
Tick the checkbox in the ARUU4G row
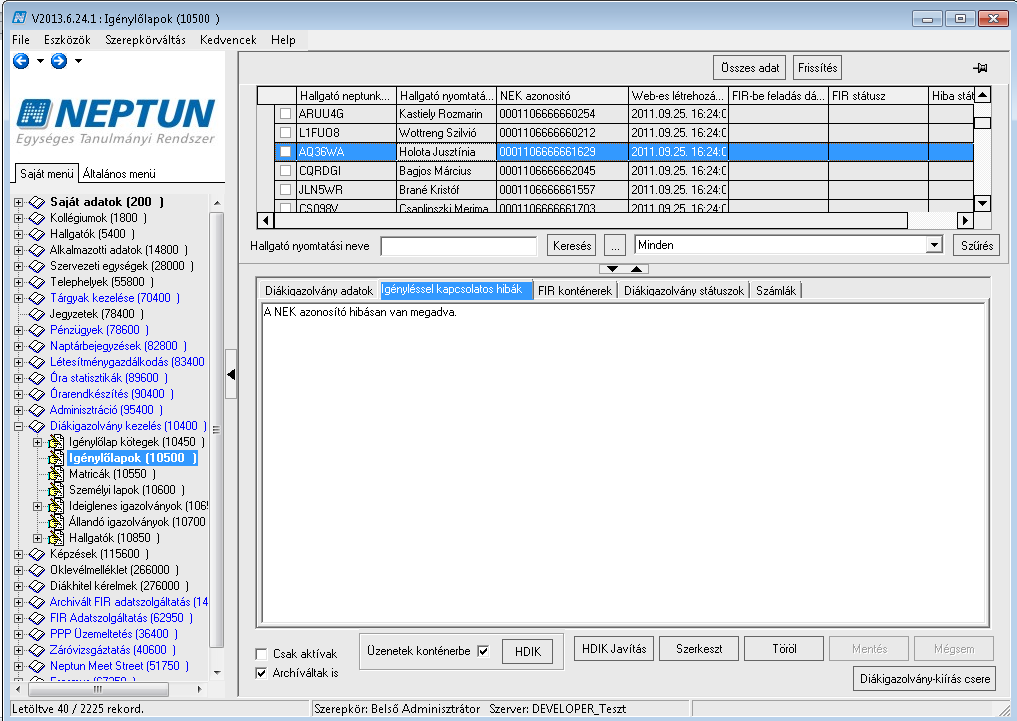pos(285,114)
